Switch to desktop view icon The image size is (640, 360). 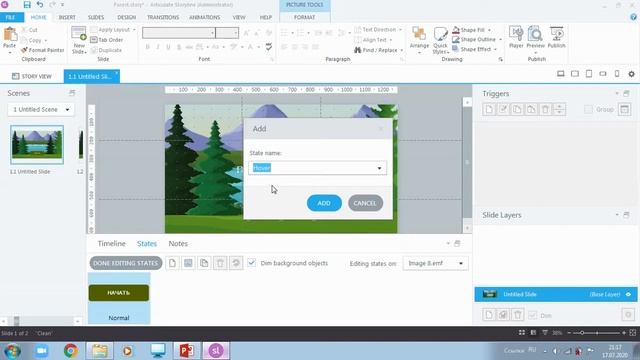(x=561, y=74)
